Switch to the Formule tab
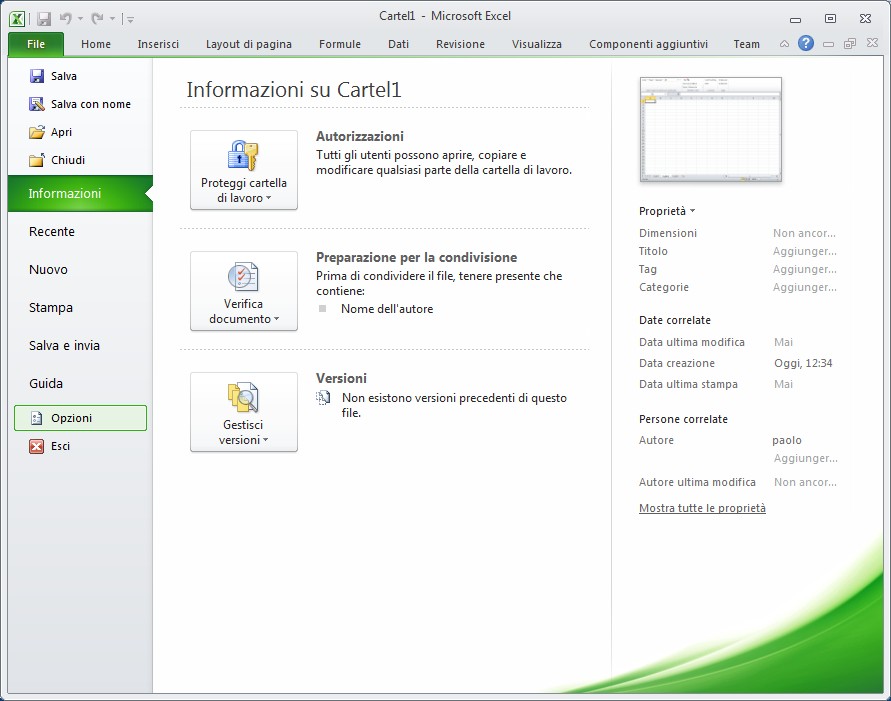Viewport: 891px width, 701px height. pyautogui.click(x=340, y=44)
